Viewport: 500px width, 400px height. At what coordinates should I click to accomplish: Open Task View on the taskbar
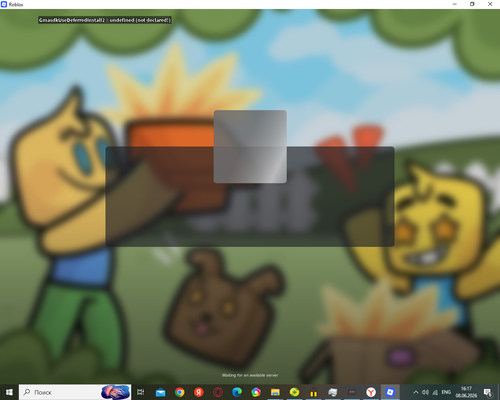141,392
